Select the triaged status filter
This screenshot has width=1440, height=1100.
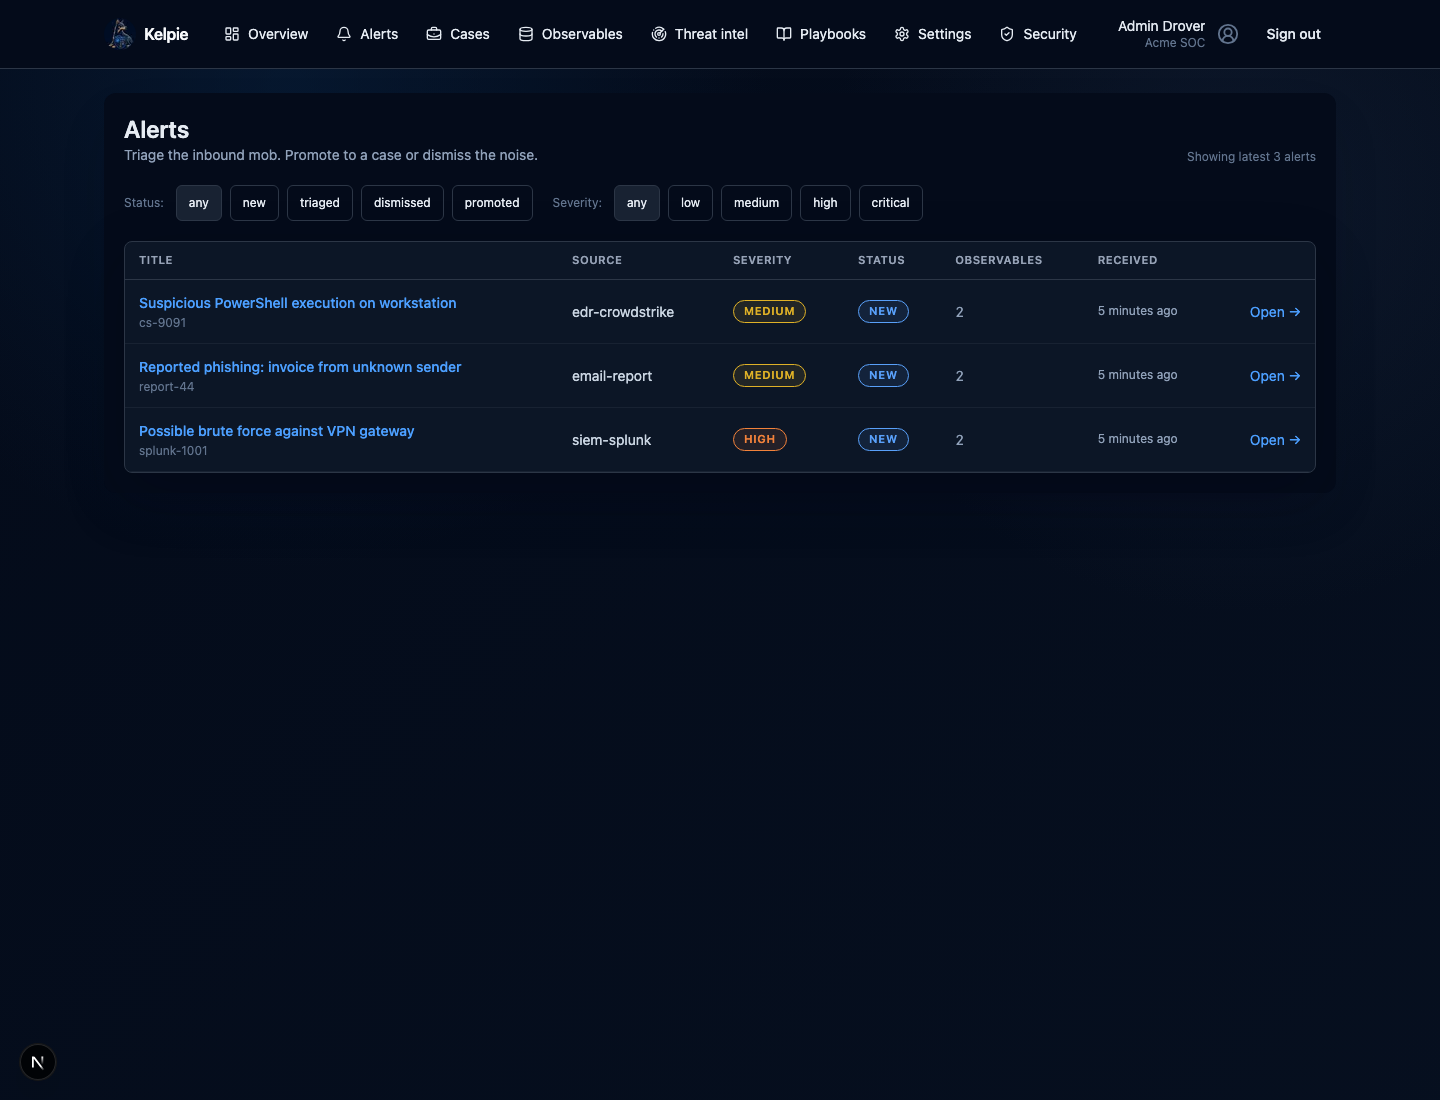[320, 203]
